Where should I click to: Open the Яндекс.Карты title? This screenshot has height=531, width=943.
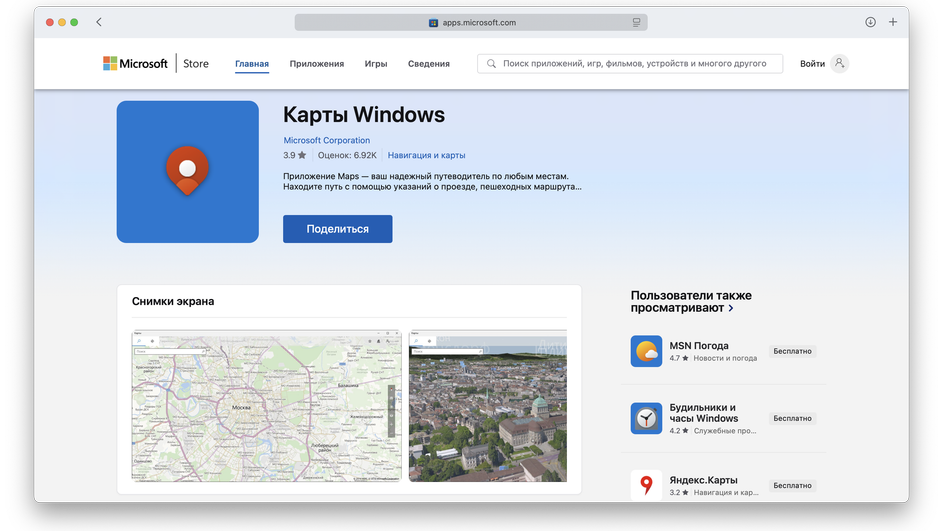pyautogui.click(x=704, y=480)
